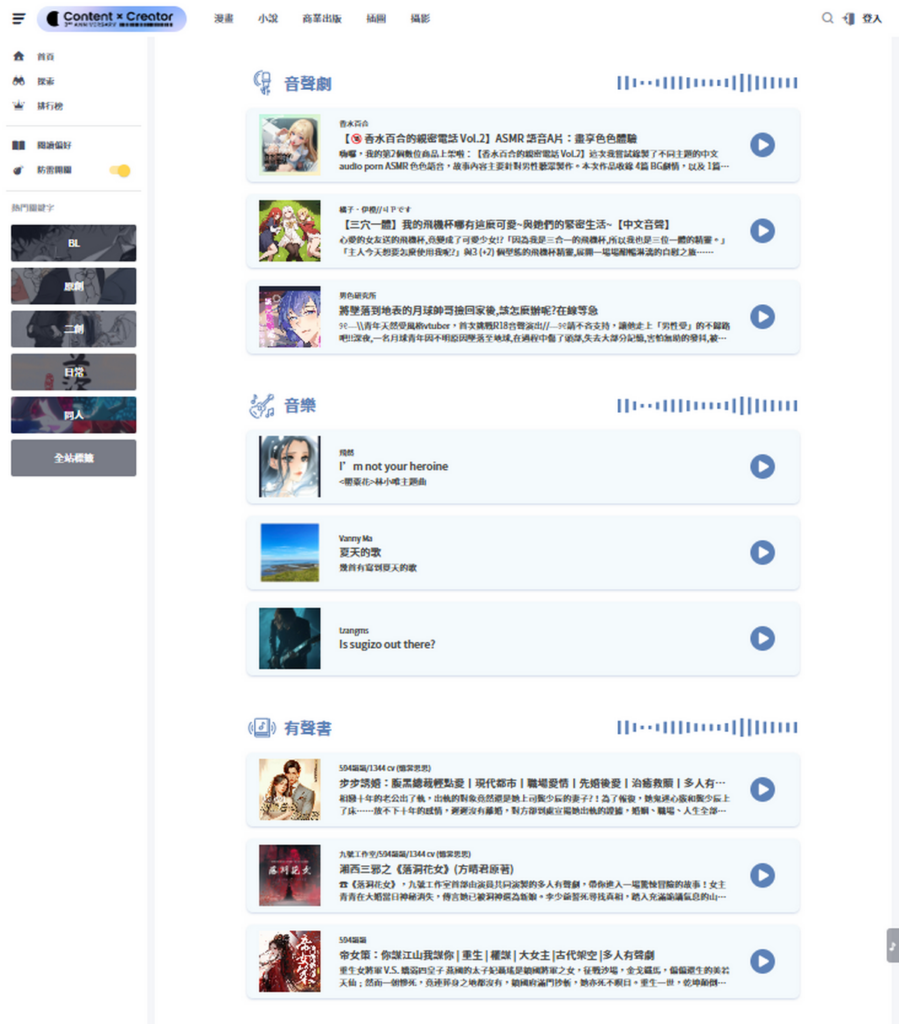The width and height of the screenshot is (899, 1024).
Task: Open the 有聲書 section heading
Action: point(308,728)
